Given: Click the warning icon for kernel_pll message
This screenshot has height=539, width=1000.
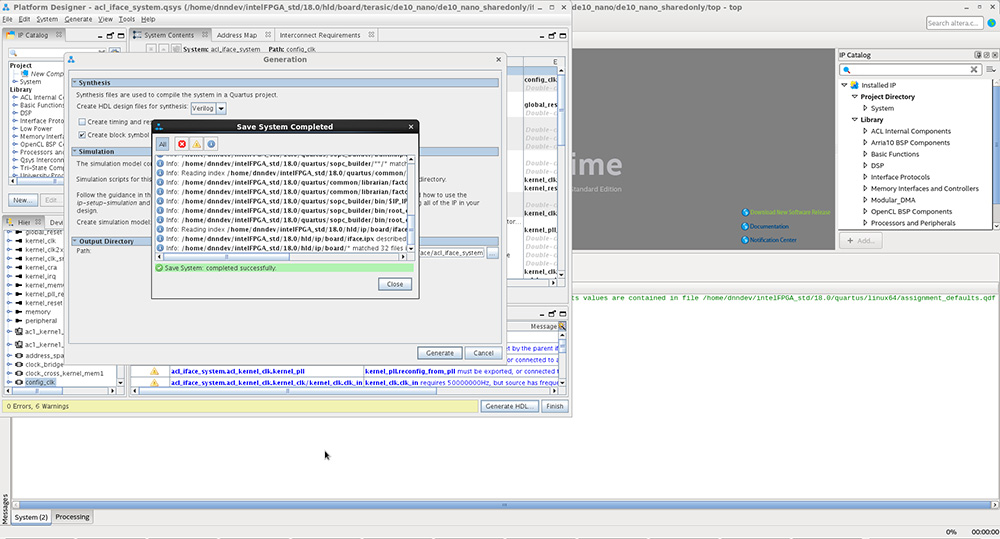Looking at the screenshot, I should click(x=154, y=371).
